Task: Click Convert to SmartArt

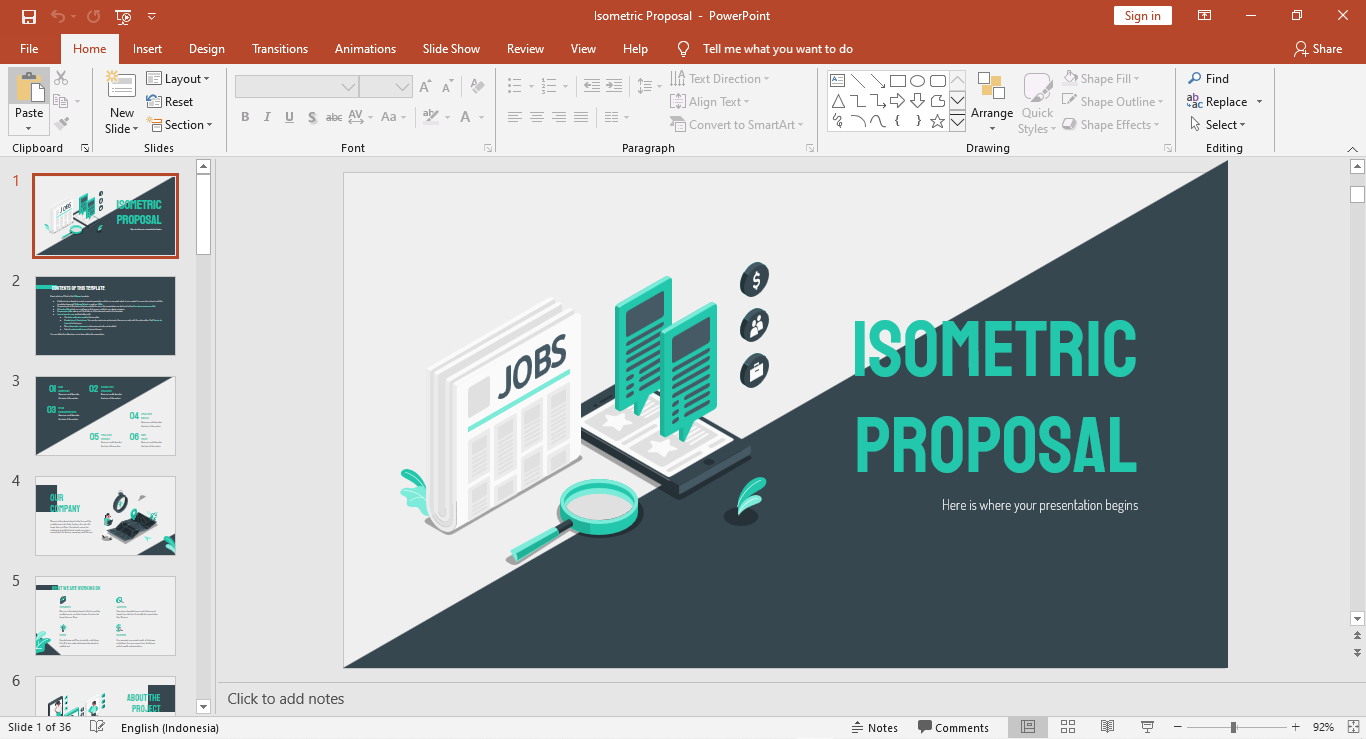Action: click(736, 124)
